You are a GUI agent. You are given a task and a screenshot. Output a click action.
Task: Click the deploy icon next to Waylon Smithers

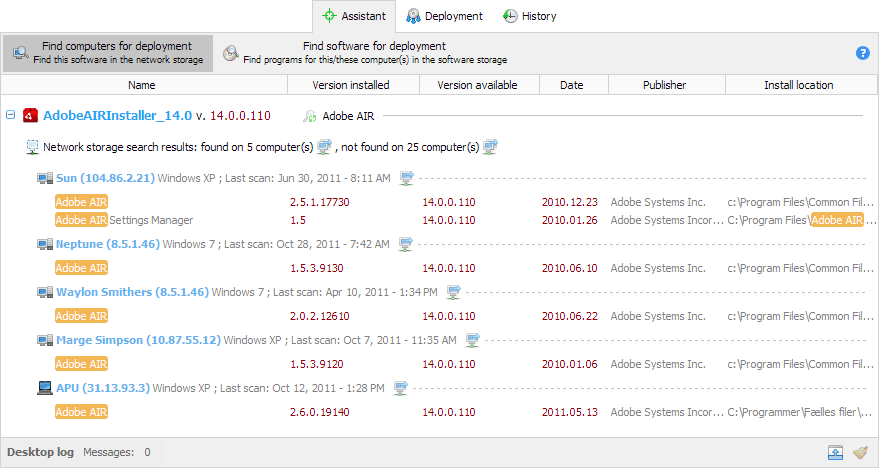tap(453, 292)
